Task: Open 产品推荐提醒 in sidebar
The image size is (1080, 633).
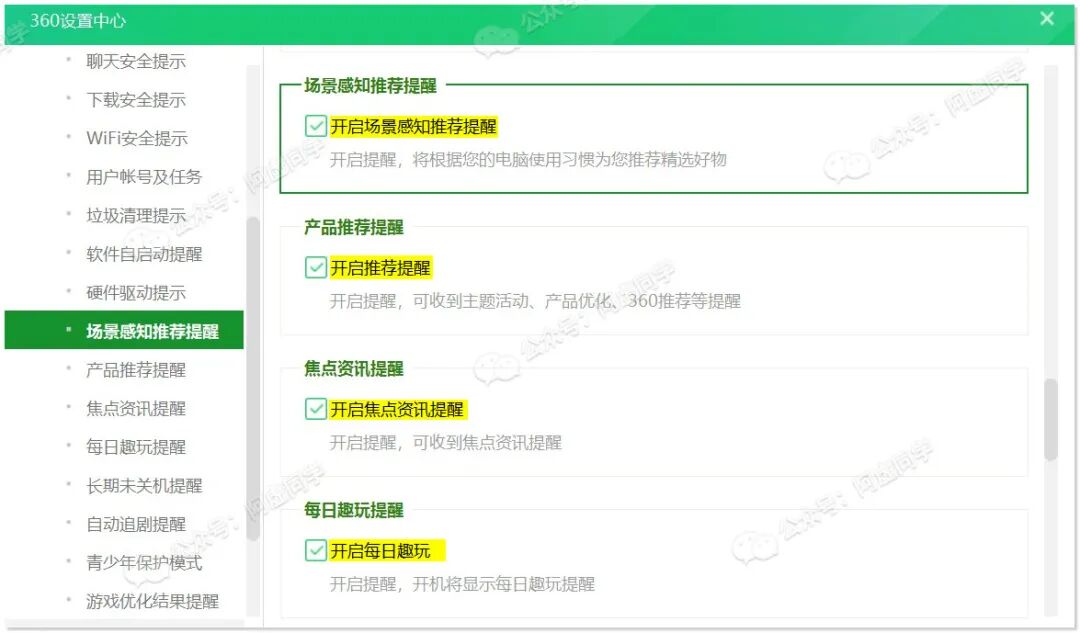Action: point(136,370)
